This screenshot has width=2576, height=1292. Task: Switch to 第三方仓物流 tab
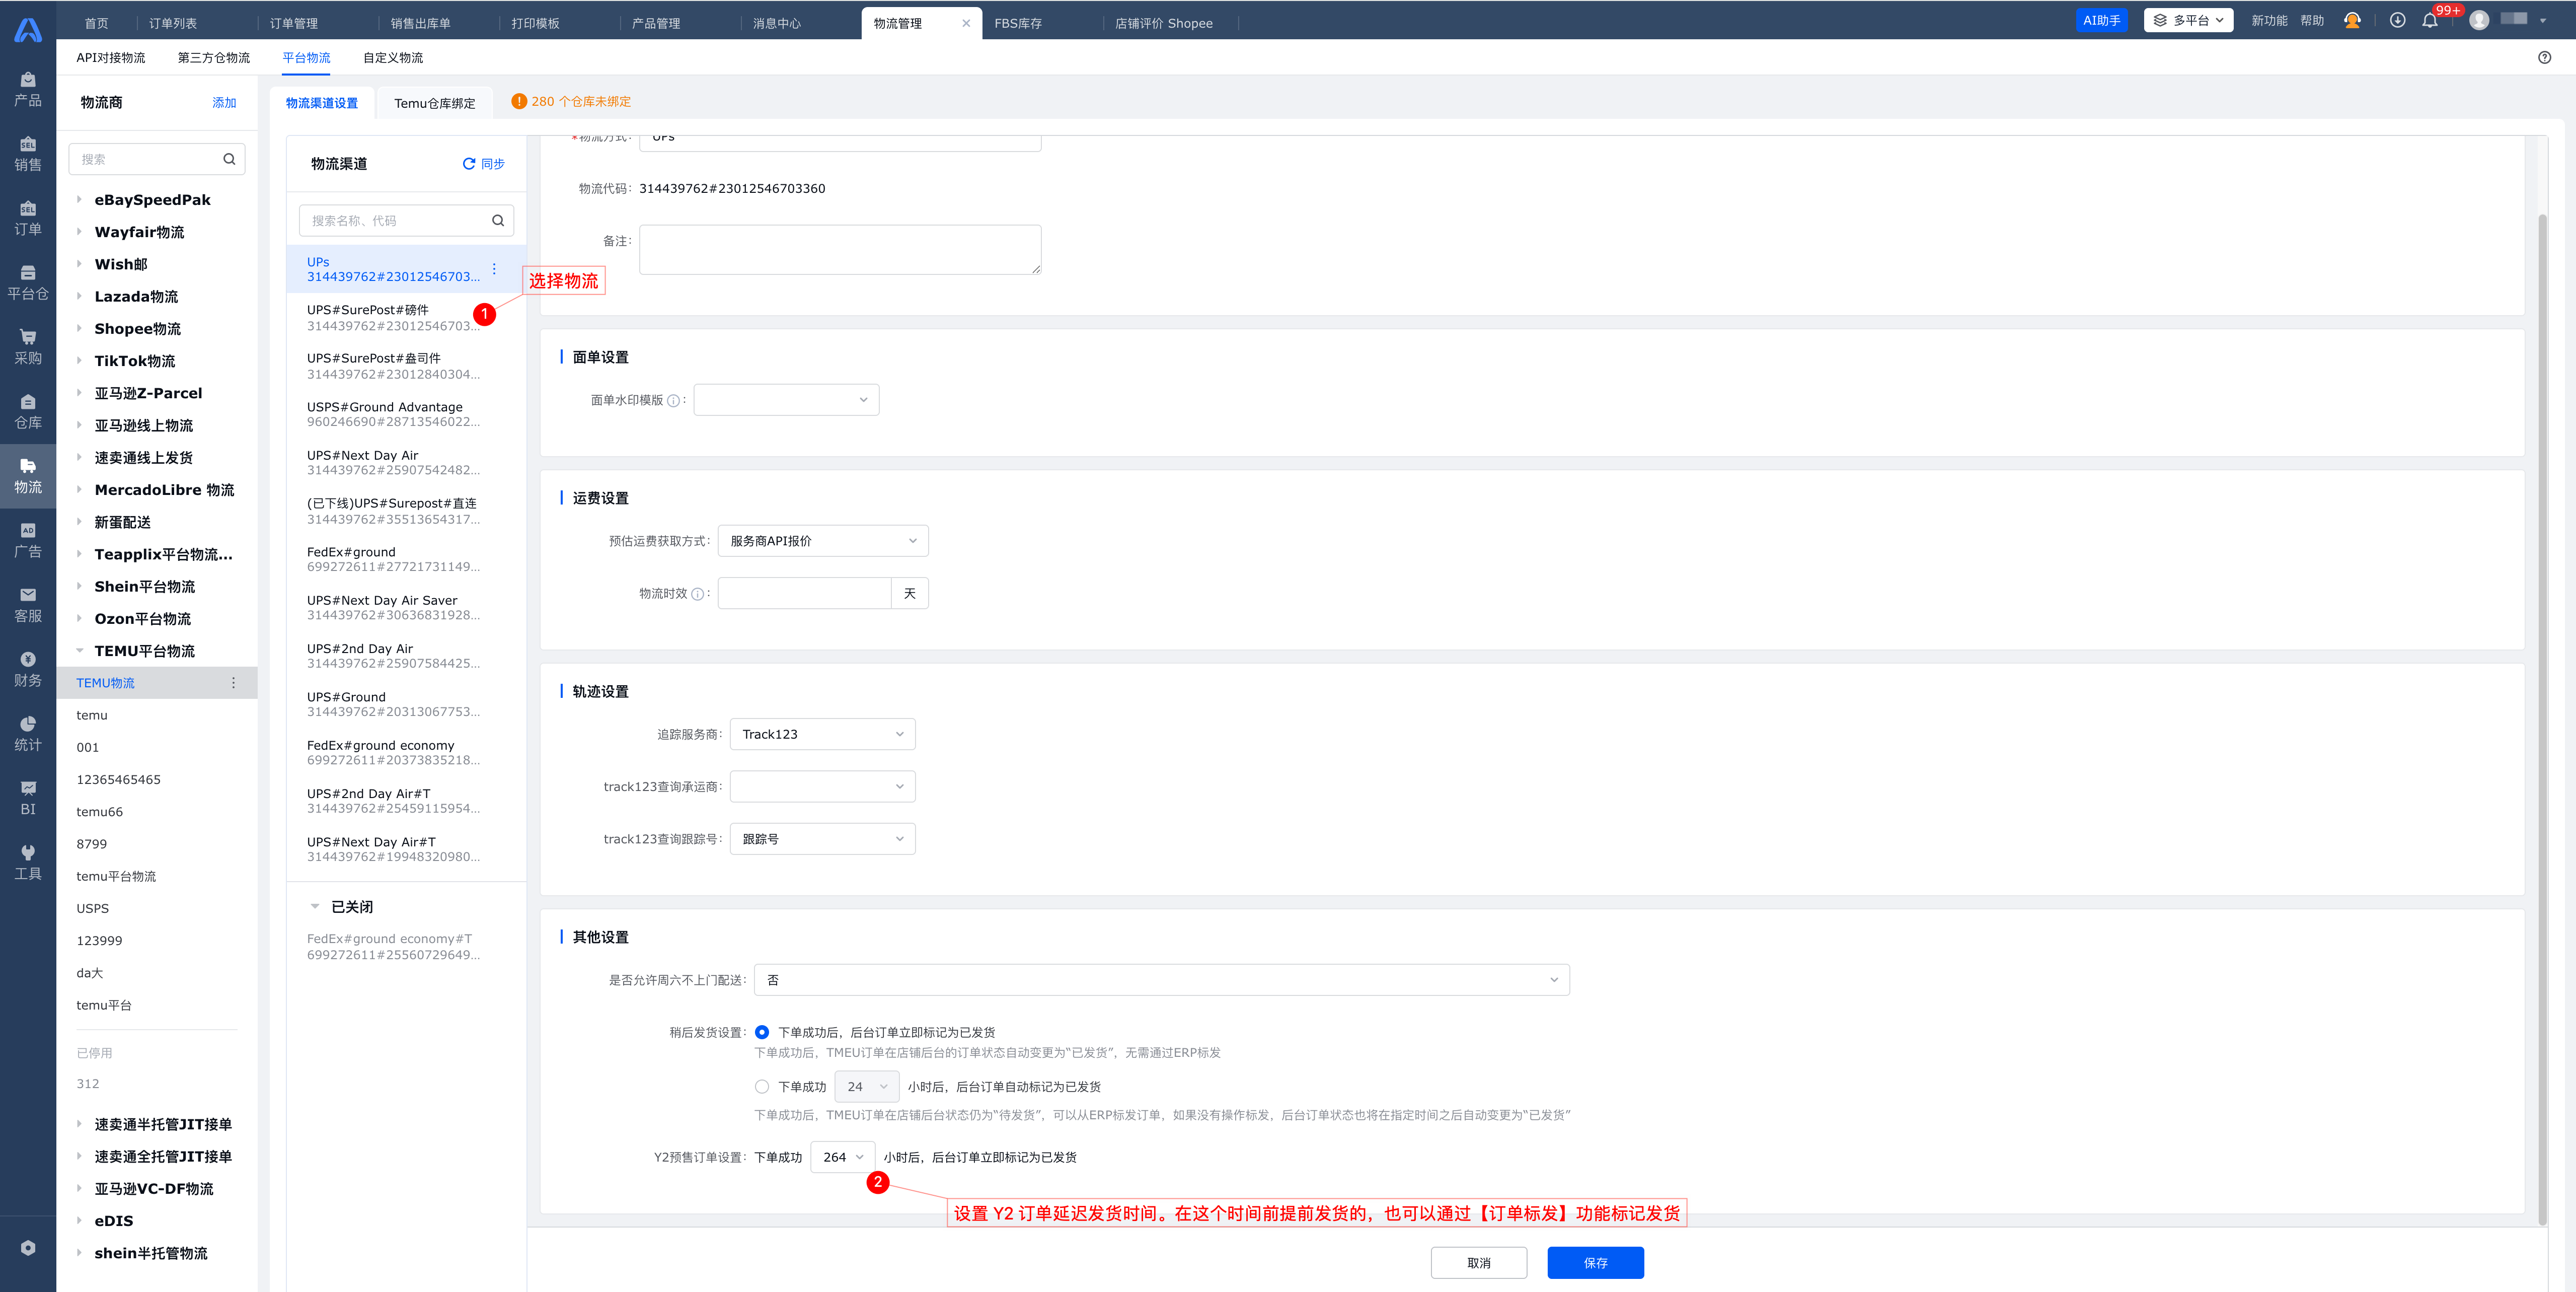tap(214, 58)
